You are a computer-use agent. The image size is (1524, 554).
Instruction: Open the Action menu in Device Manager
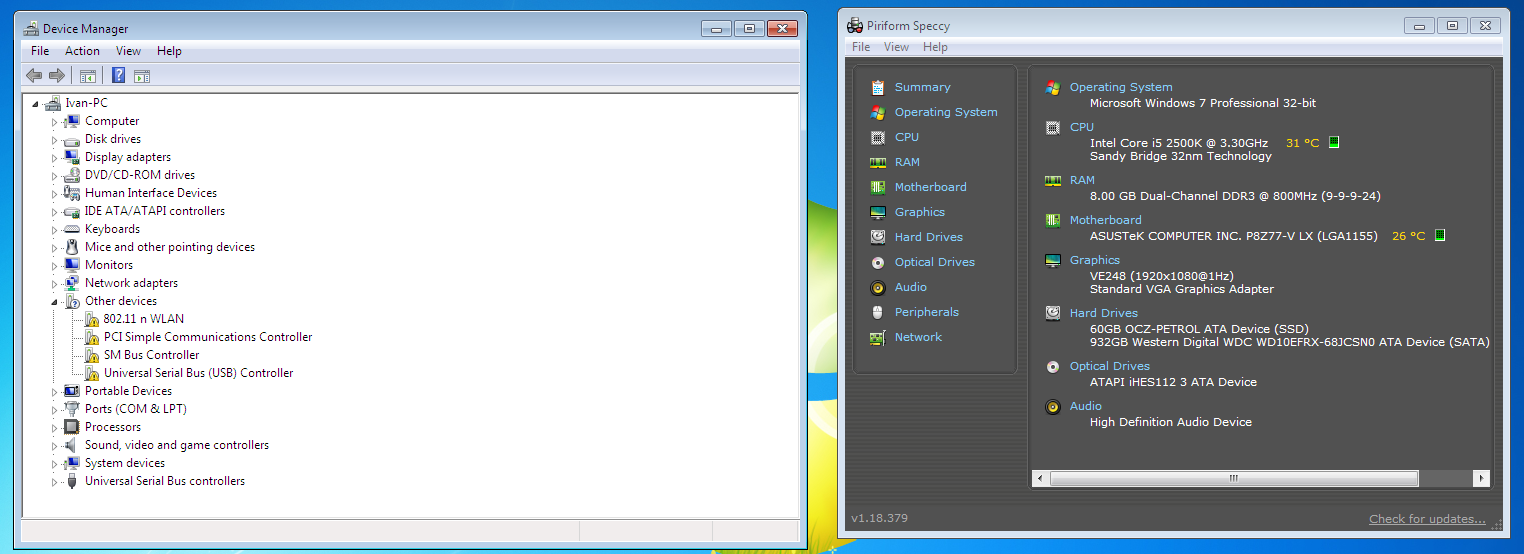(x=82, y=51)
